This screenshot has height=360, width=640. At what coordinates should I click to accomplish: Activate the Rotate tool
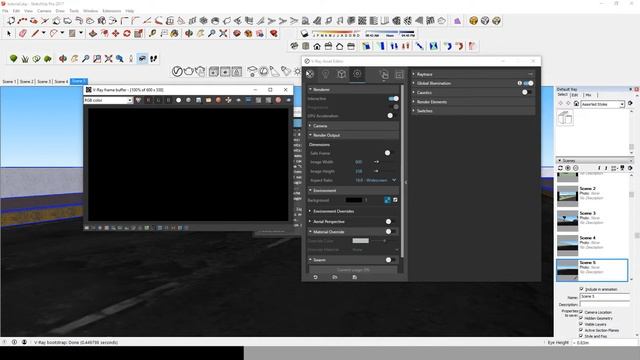[127, 33]
